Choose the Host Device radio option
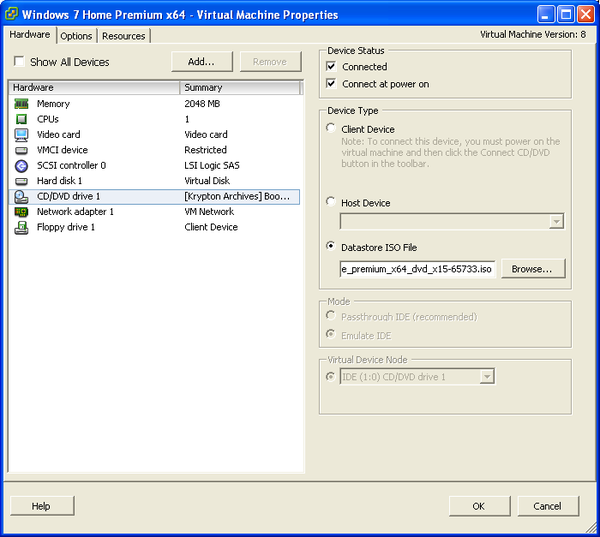 (x=331, y=202)
